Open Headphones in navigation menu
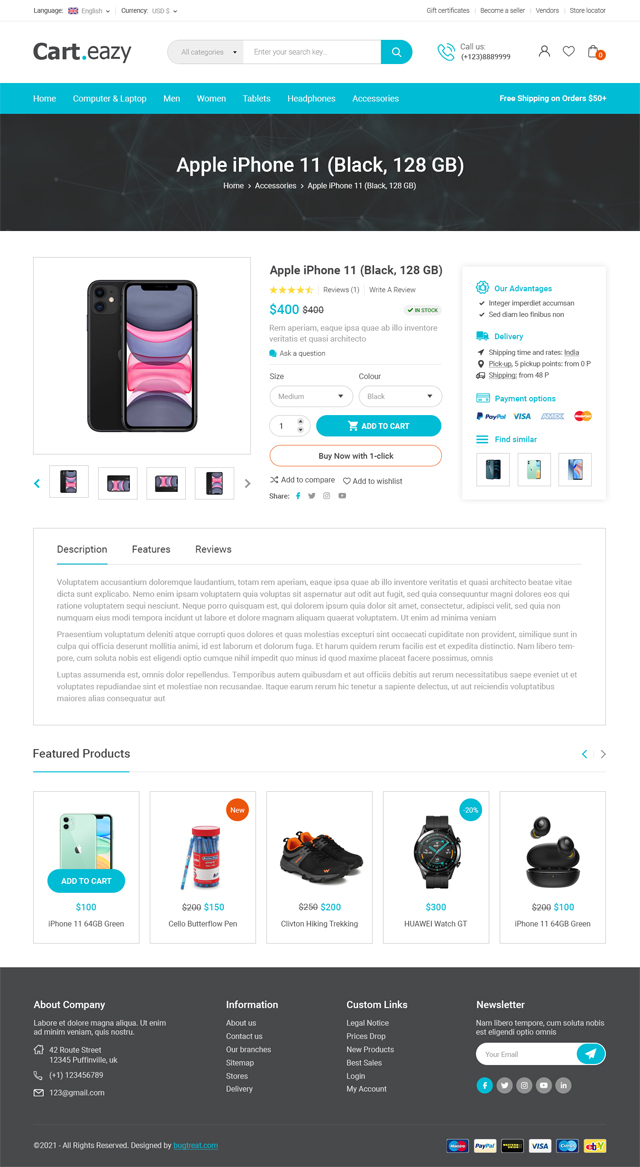 pos(311,98)
